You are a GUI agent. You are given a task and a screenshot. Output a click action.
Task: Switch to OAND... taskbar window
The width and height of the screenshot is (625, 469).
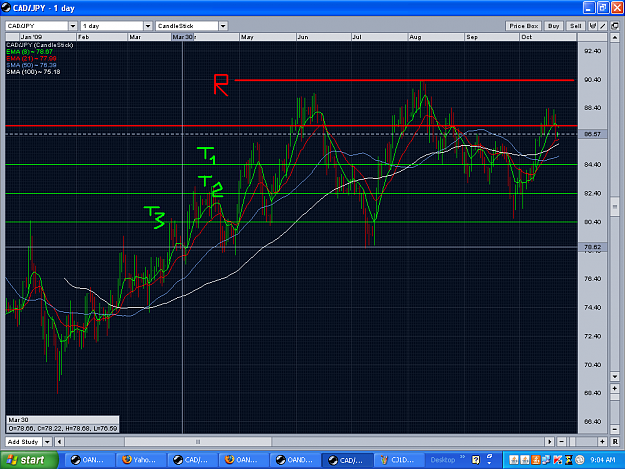click(295, 460)
